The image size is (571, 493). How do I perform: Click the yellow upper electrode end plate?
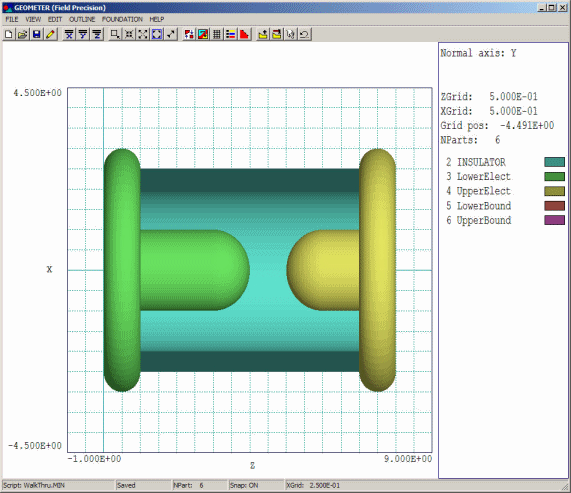click(378, 270)
